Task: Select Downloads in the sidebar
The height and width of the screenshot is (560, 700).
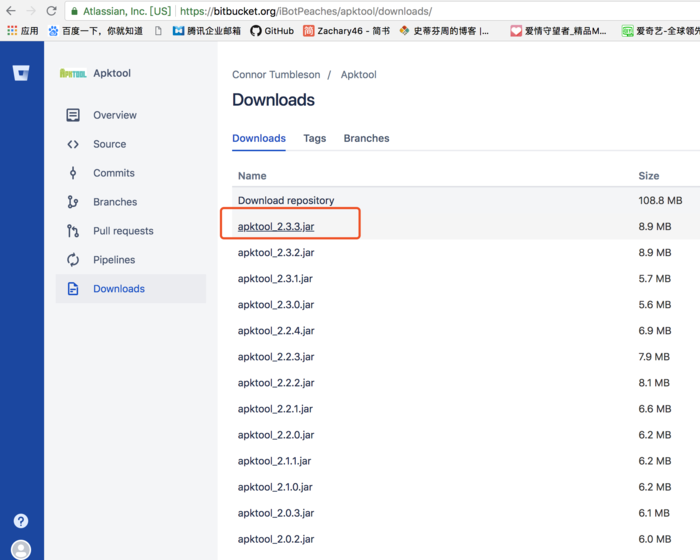Action: click(131, 288)
